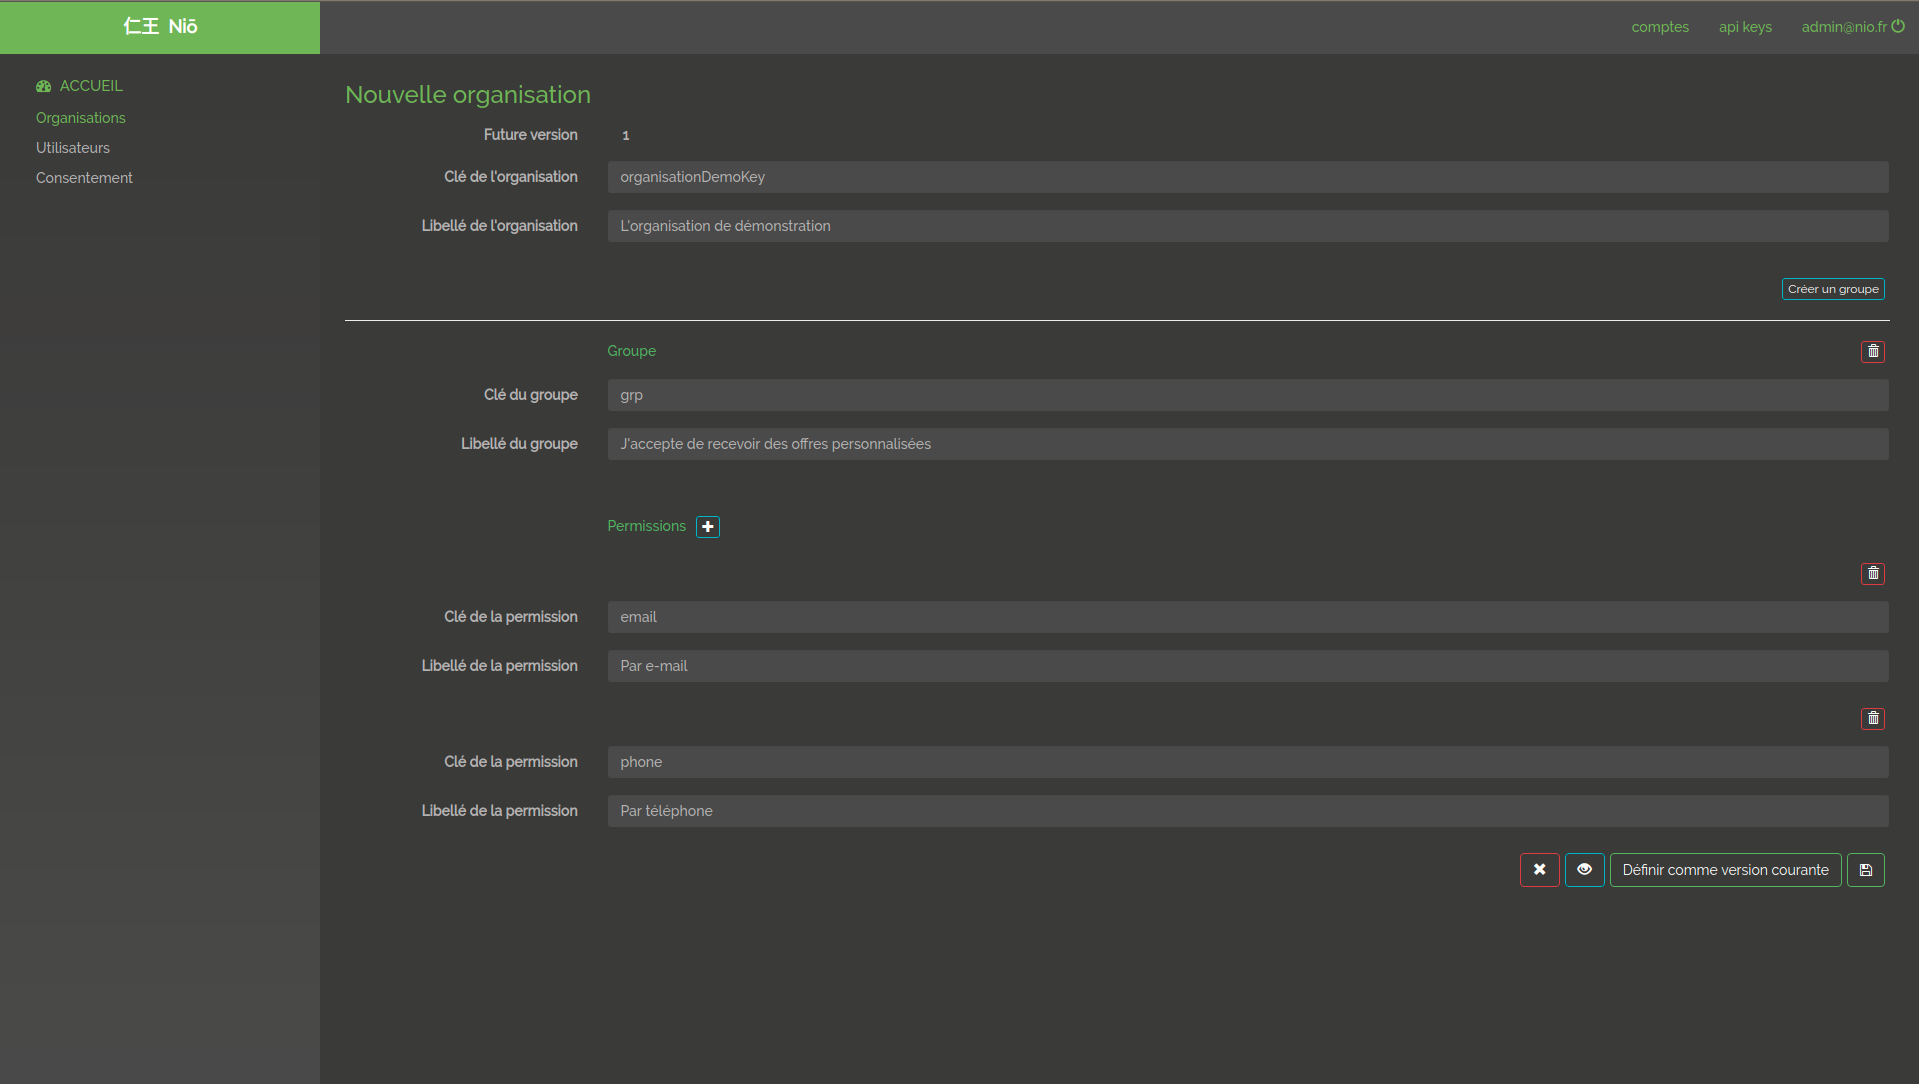Delete the phone permission via trash icon

1872,718
